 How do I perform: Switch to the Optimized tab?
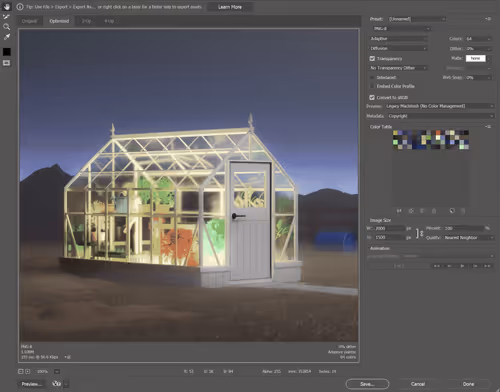tap(59, 21)
